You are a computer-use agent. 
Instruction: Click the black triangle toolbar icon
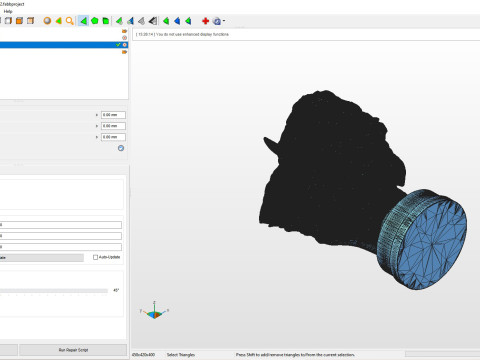[x=153, y=21]
